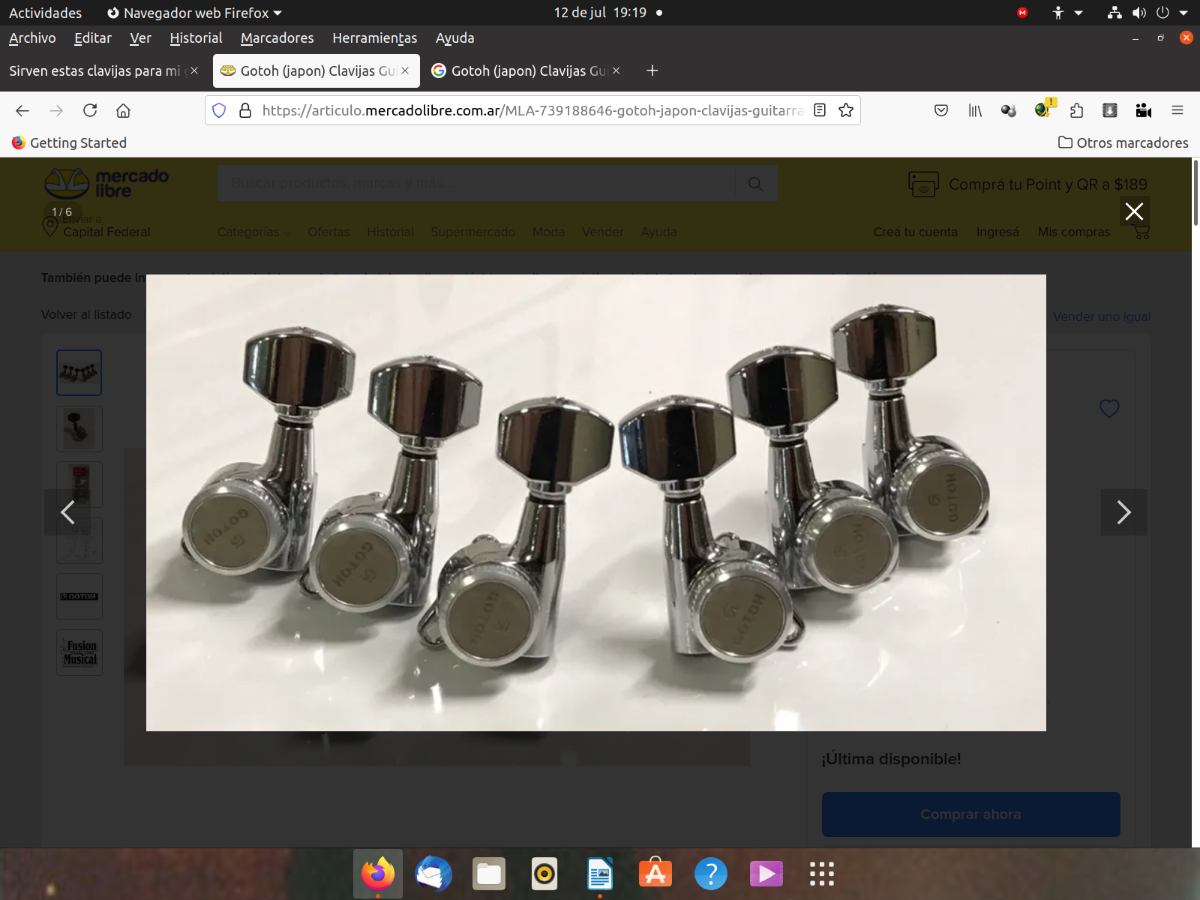Go to previous product image arrow

pyautogui.click(x=68, y=513)
